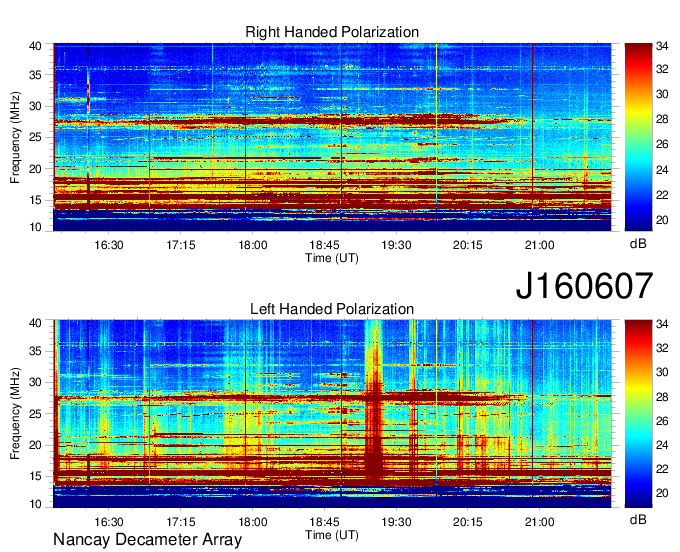The width and height of the screenshot is (680, 552).
Task: Click the 20:15 tick of Right Handed plot
Action: (x=468, y=245)
